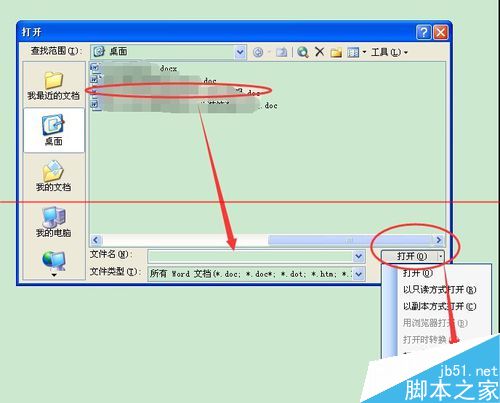Close the 打开 dialog

(441, 32)
